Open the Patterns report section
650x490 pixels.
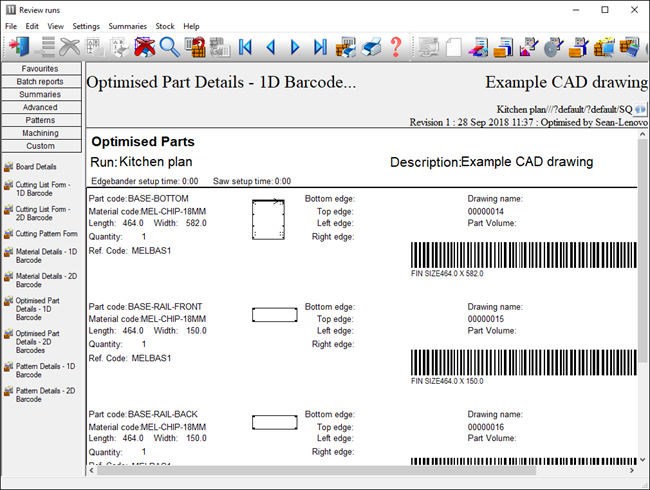point(41,120)
